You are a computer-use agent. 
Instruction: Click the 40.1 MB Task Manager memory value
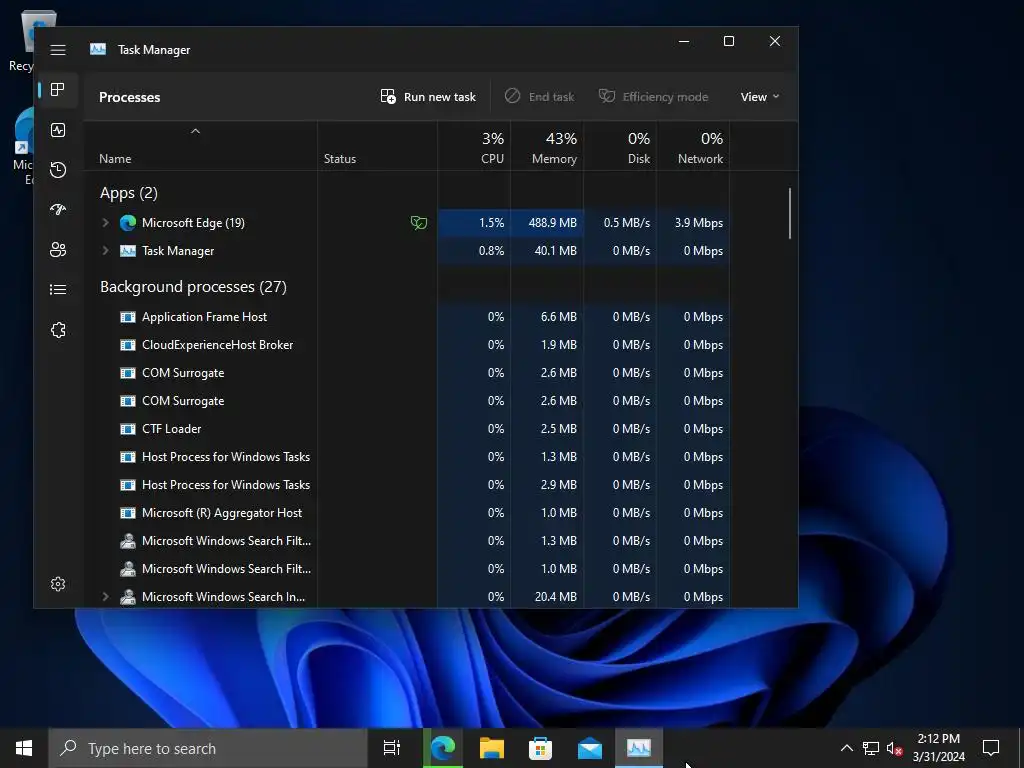556,251
